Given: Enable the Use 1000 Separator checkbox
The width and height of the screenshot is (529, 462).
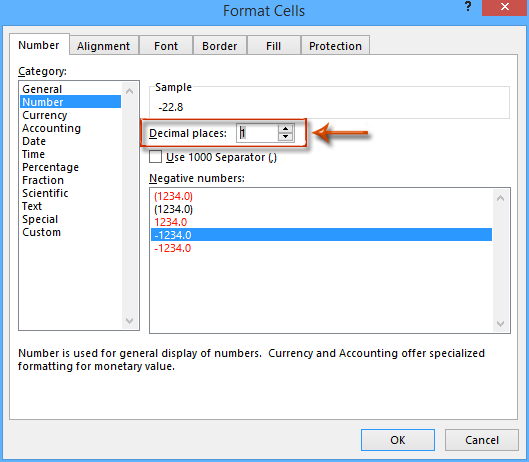Looking at the screenshot, I should coord(155,157).
